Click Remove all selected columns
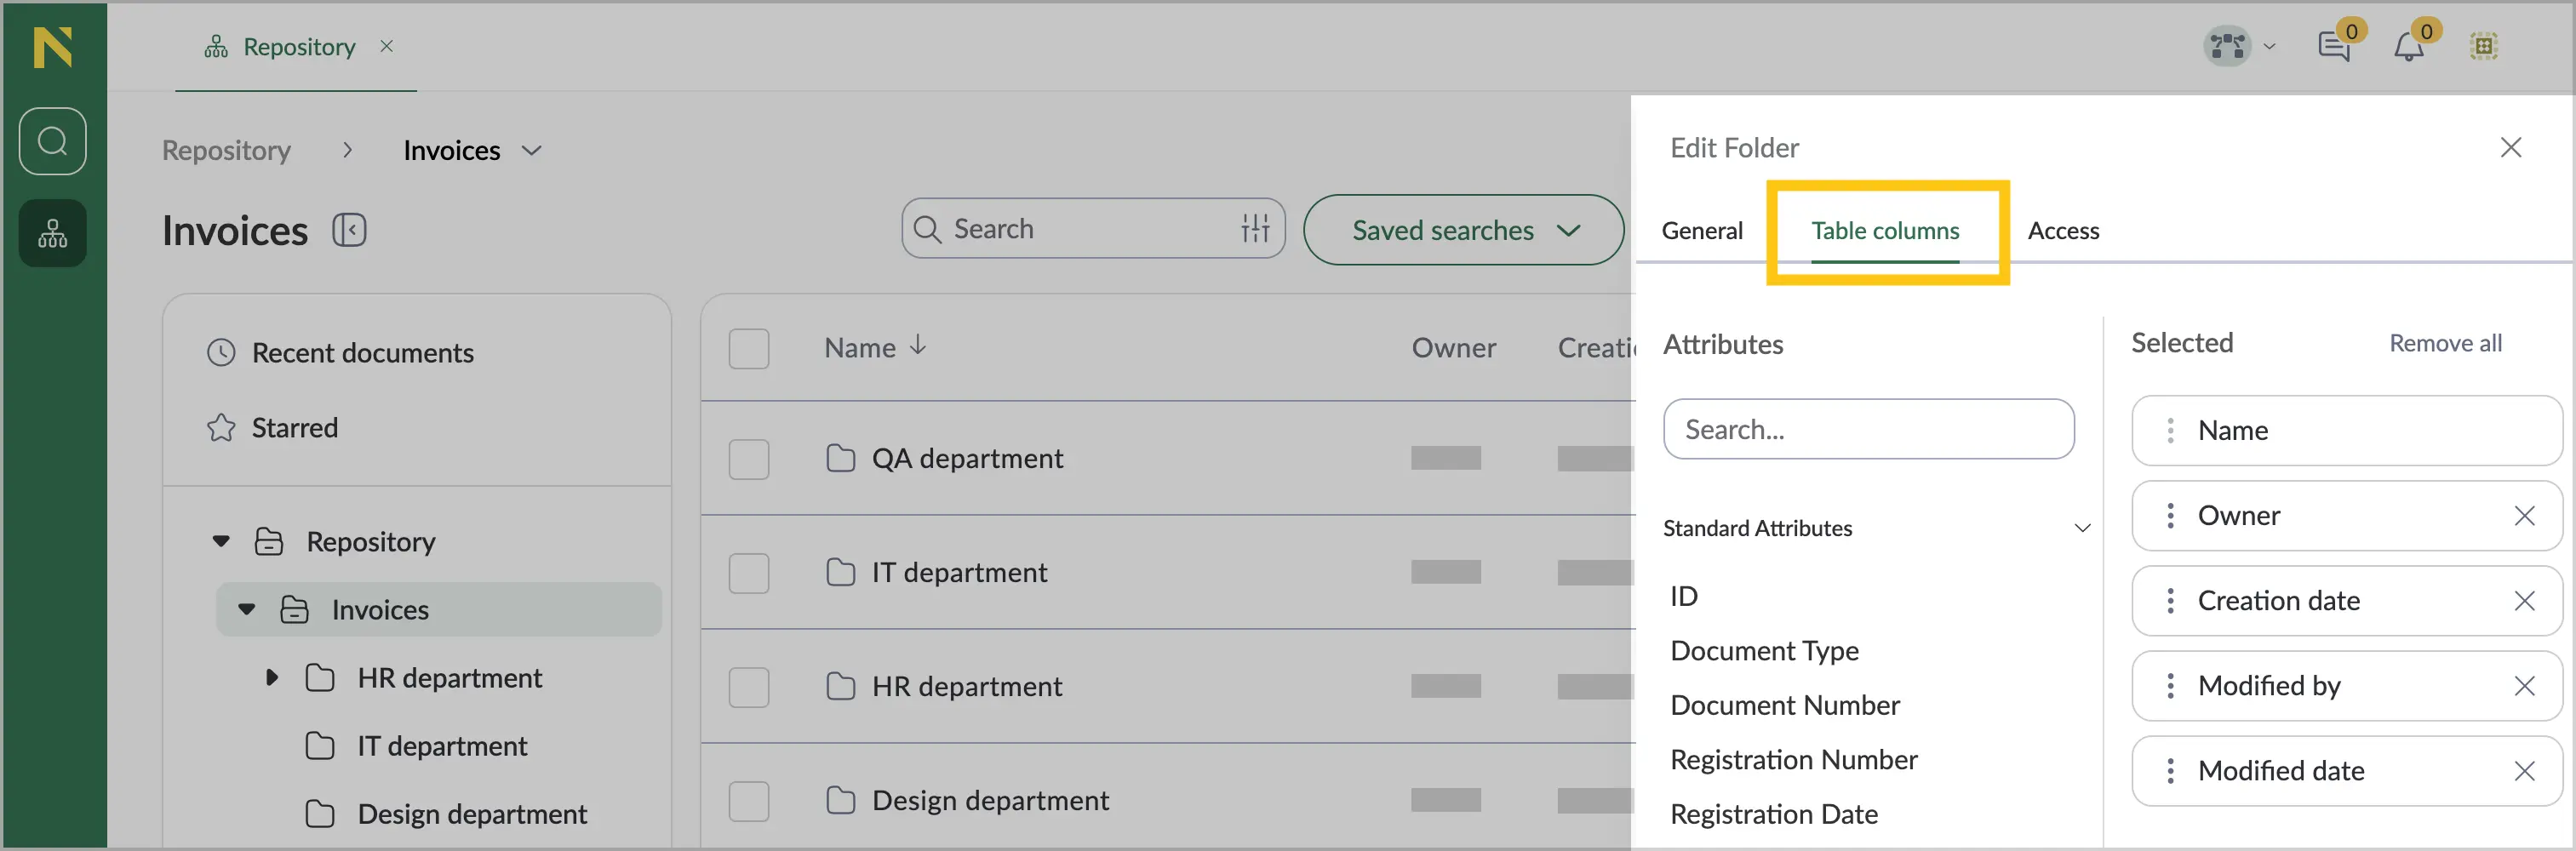Viewport: 2576px width, 851px height. click(x=2445, y=343)
